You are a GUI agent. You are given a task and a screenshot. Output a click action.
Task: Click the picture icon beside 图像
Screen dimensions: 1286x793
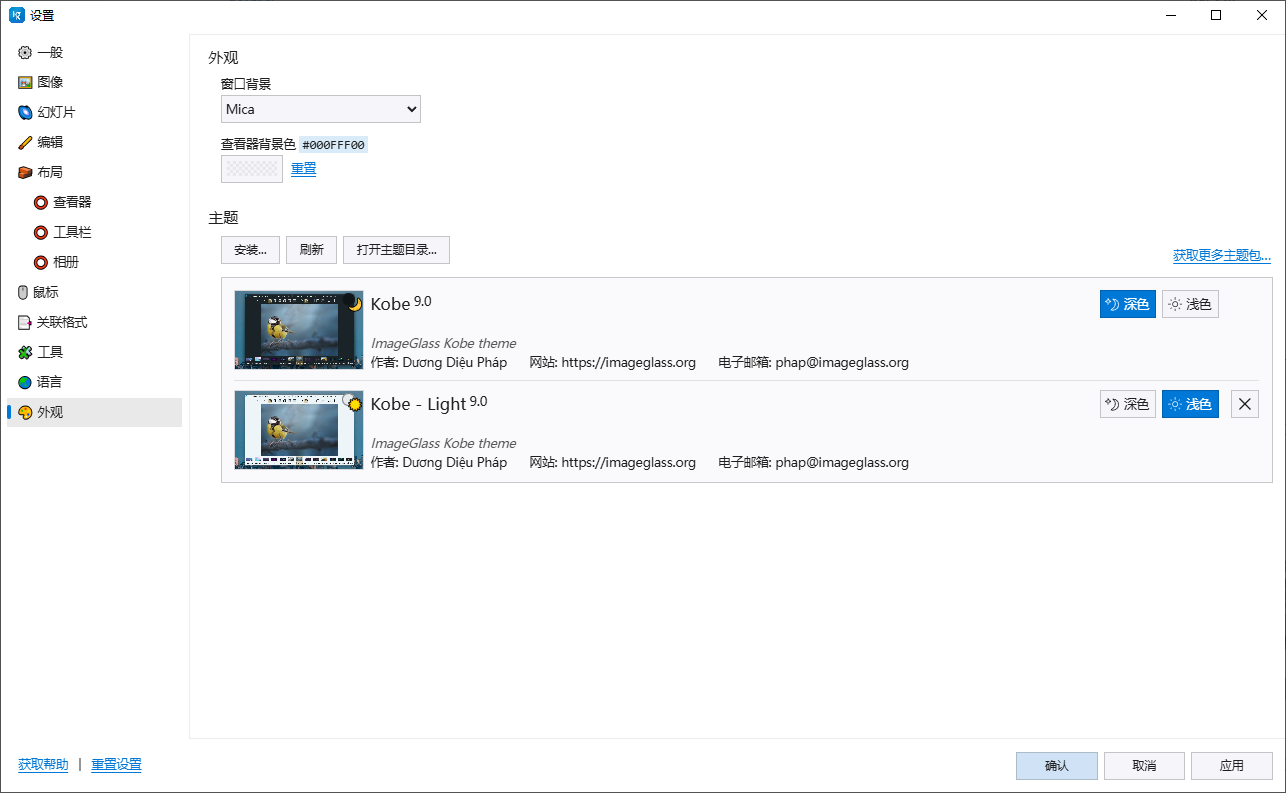click(25, 82)
